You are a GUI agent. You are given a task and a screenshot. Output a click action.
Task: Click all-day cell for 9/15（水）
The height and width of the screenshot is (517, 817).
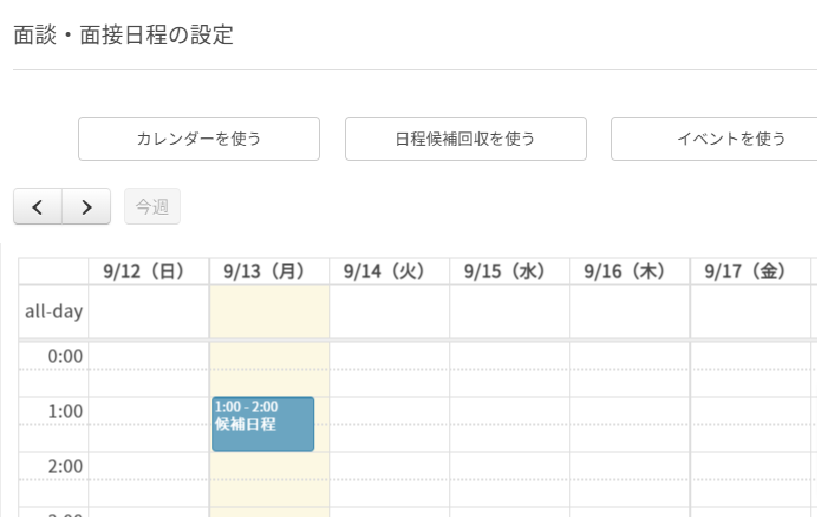coord(509,311)
